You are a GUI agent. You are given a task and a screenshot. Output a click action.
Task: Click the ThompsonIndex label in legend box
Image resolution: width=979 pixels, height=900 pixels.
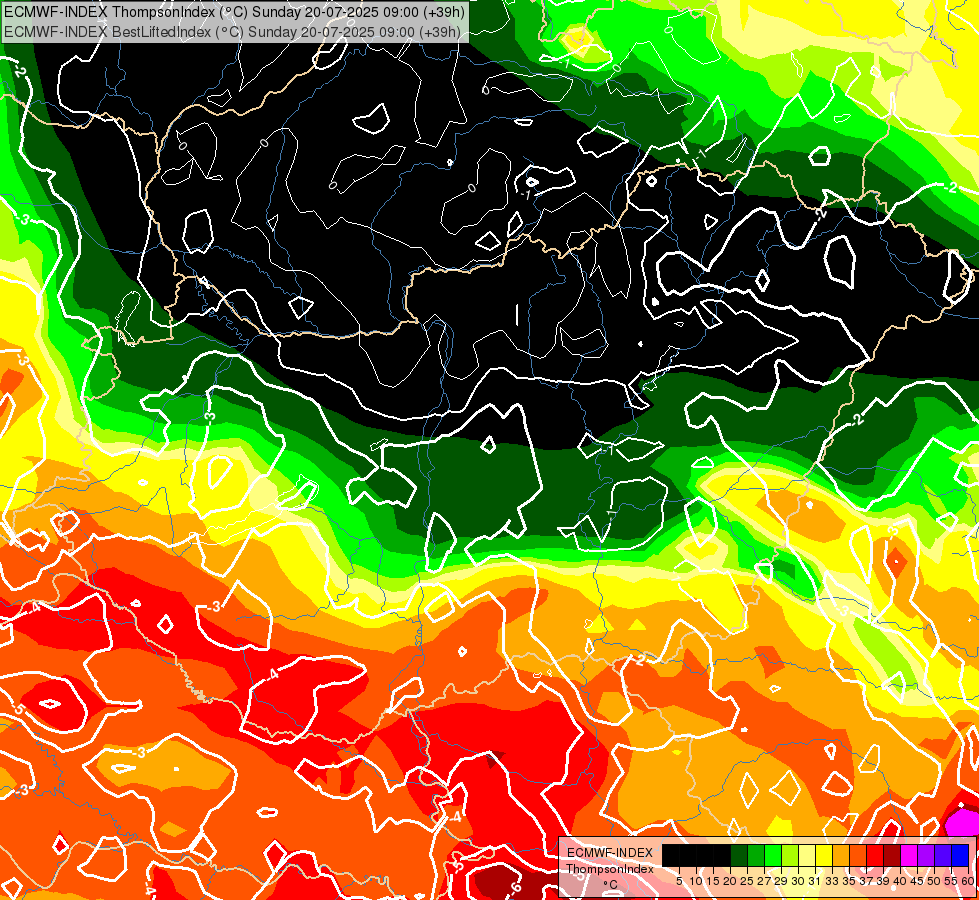[611, 869]
